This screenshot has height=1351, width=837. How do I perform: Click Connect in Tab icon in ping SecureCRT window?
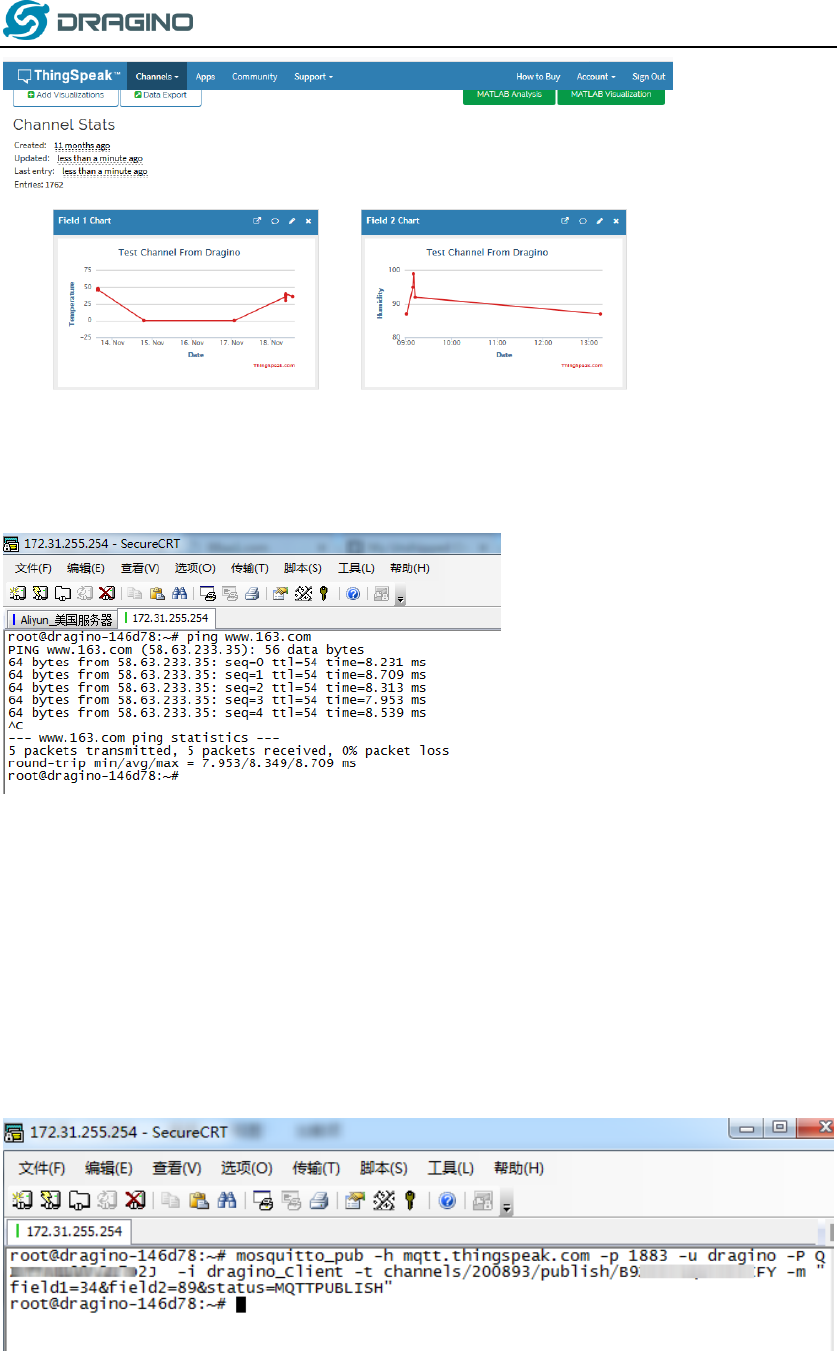[62, 593]
